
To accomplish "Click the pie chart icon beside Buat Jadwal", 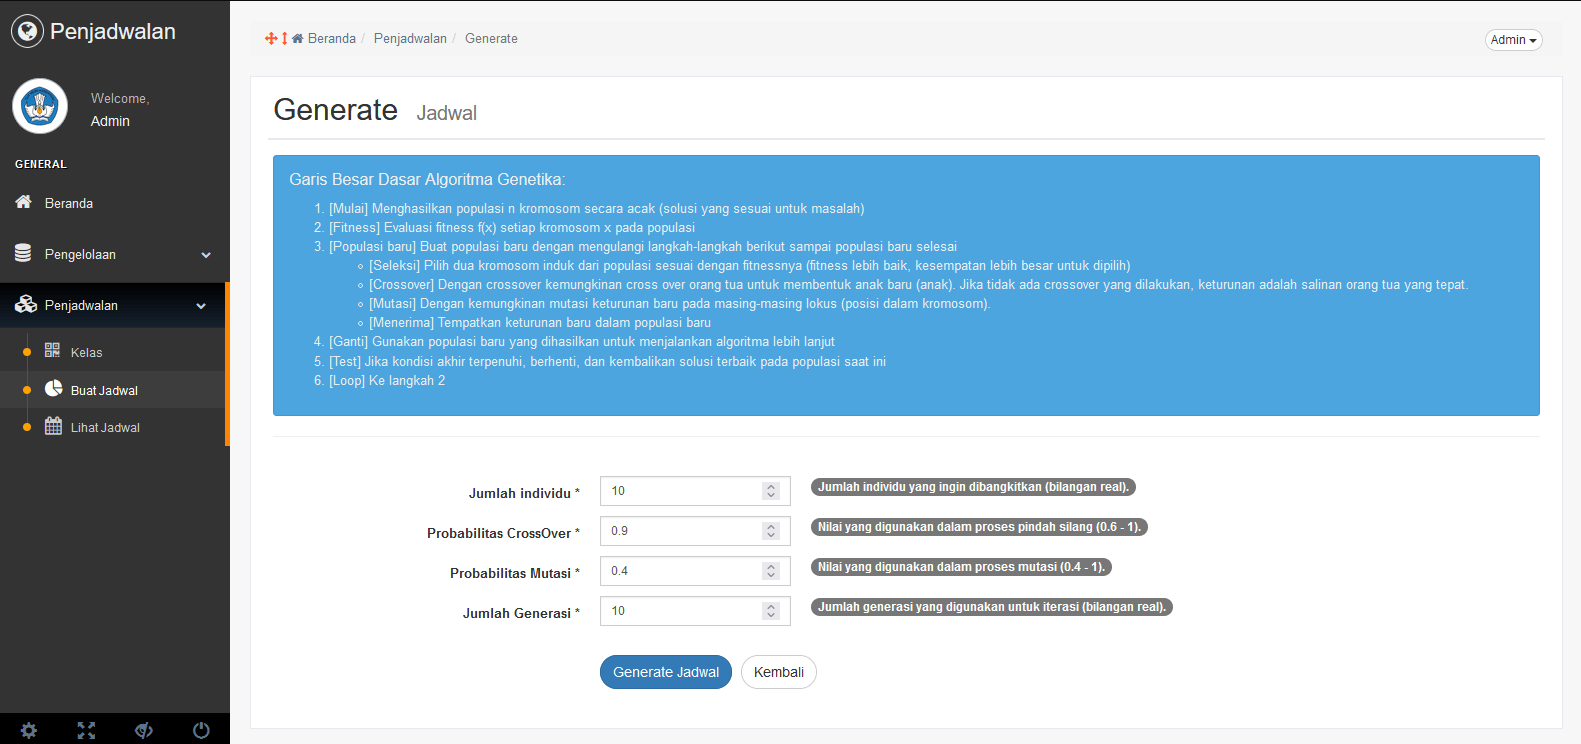I will coord(54,388).
